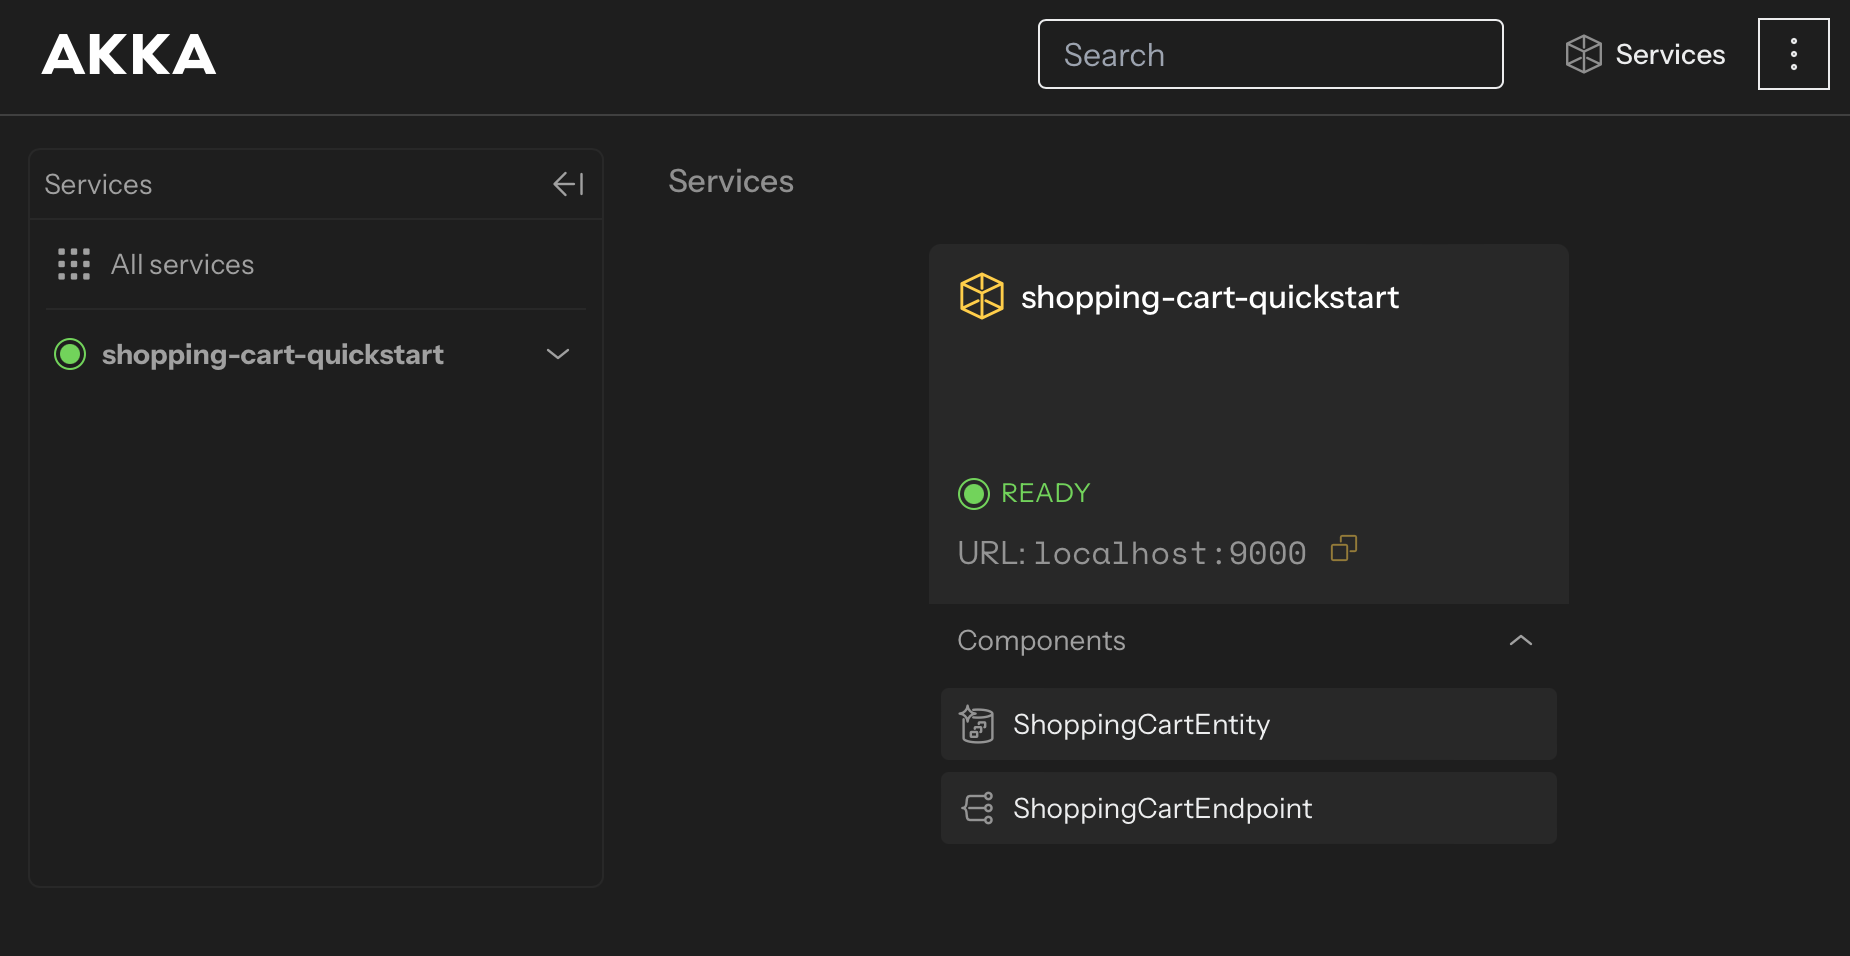Open the three-dot options menu
Screen dimensions: 1850x956
[1793, 54]
